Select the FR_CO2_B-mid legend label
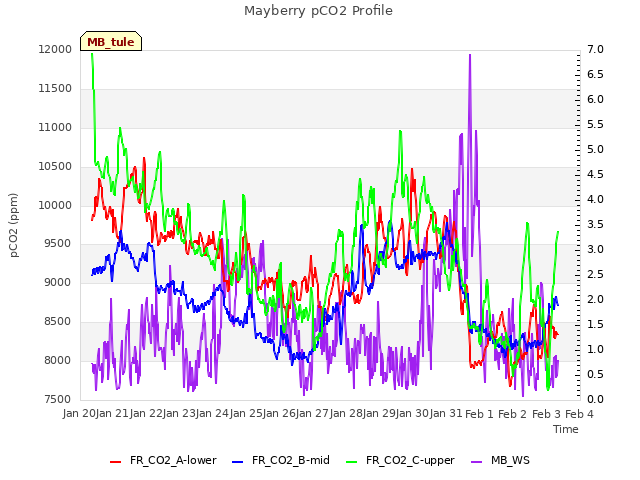 [x=291, y=460]
